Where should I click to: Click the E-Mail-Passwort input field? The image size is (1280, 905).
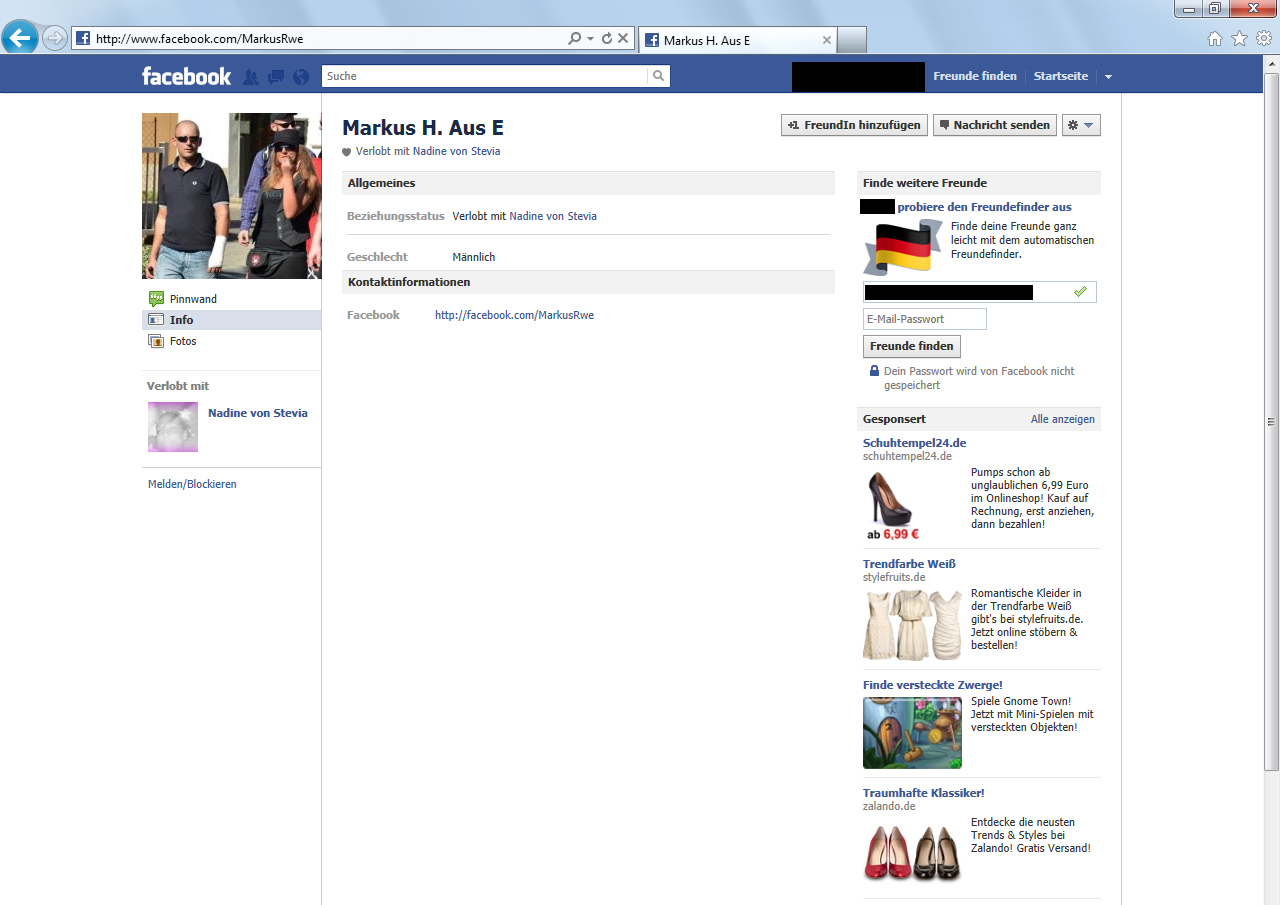924,319
